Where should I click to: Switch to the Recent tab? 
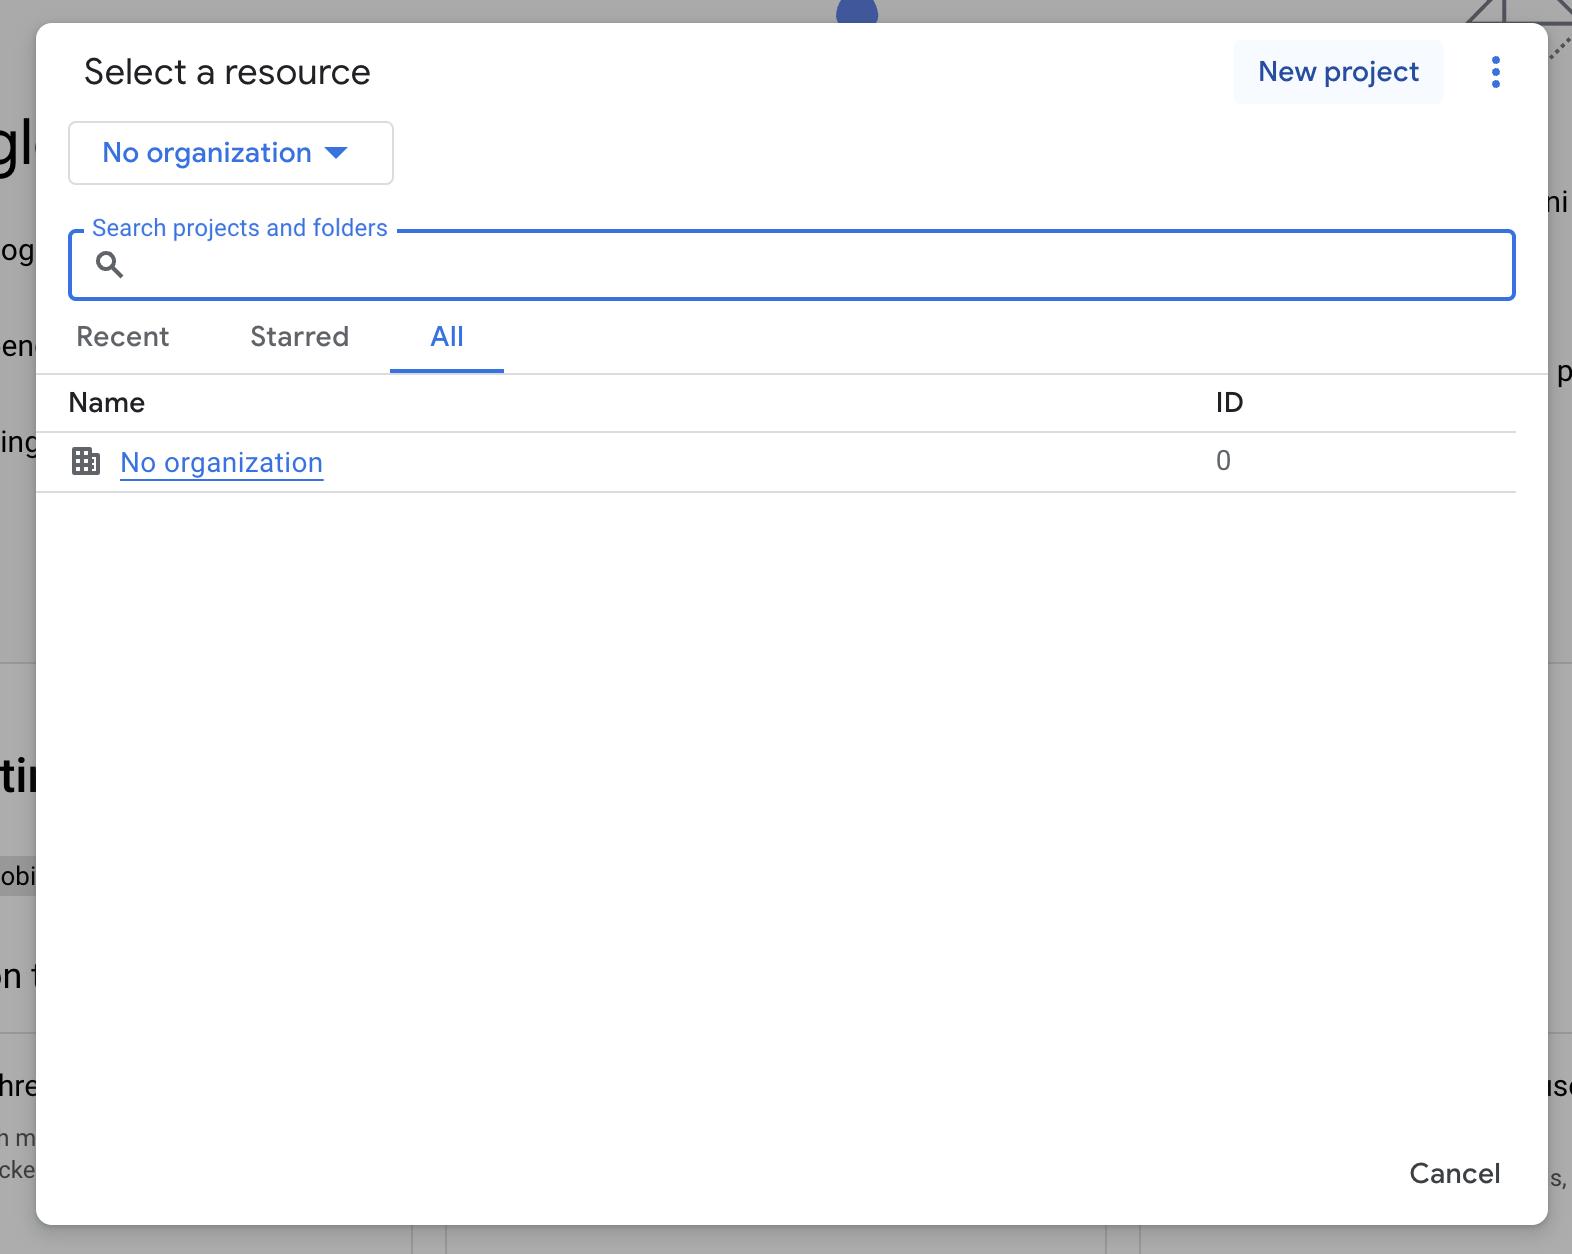[123, 337]
